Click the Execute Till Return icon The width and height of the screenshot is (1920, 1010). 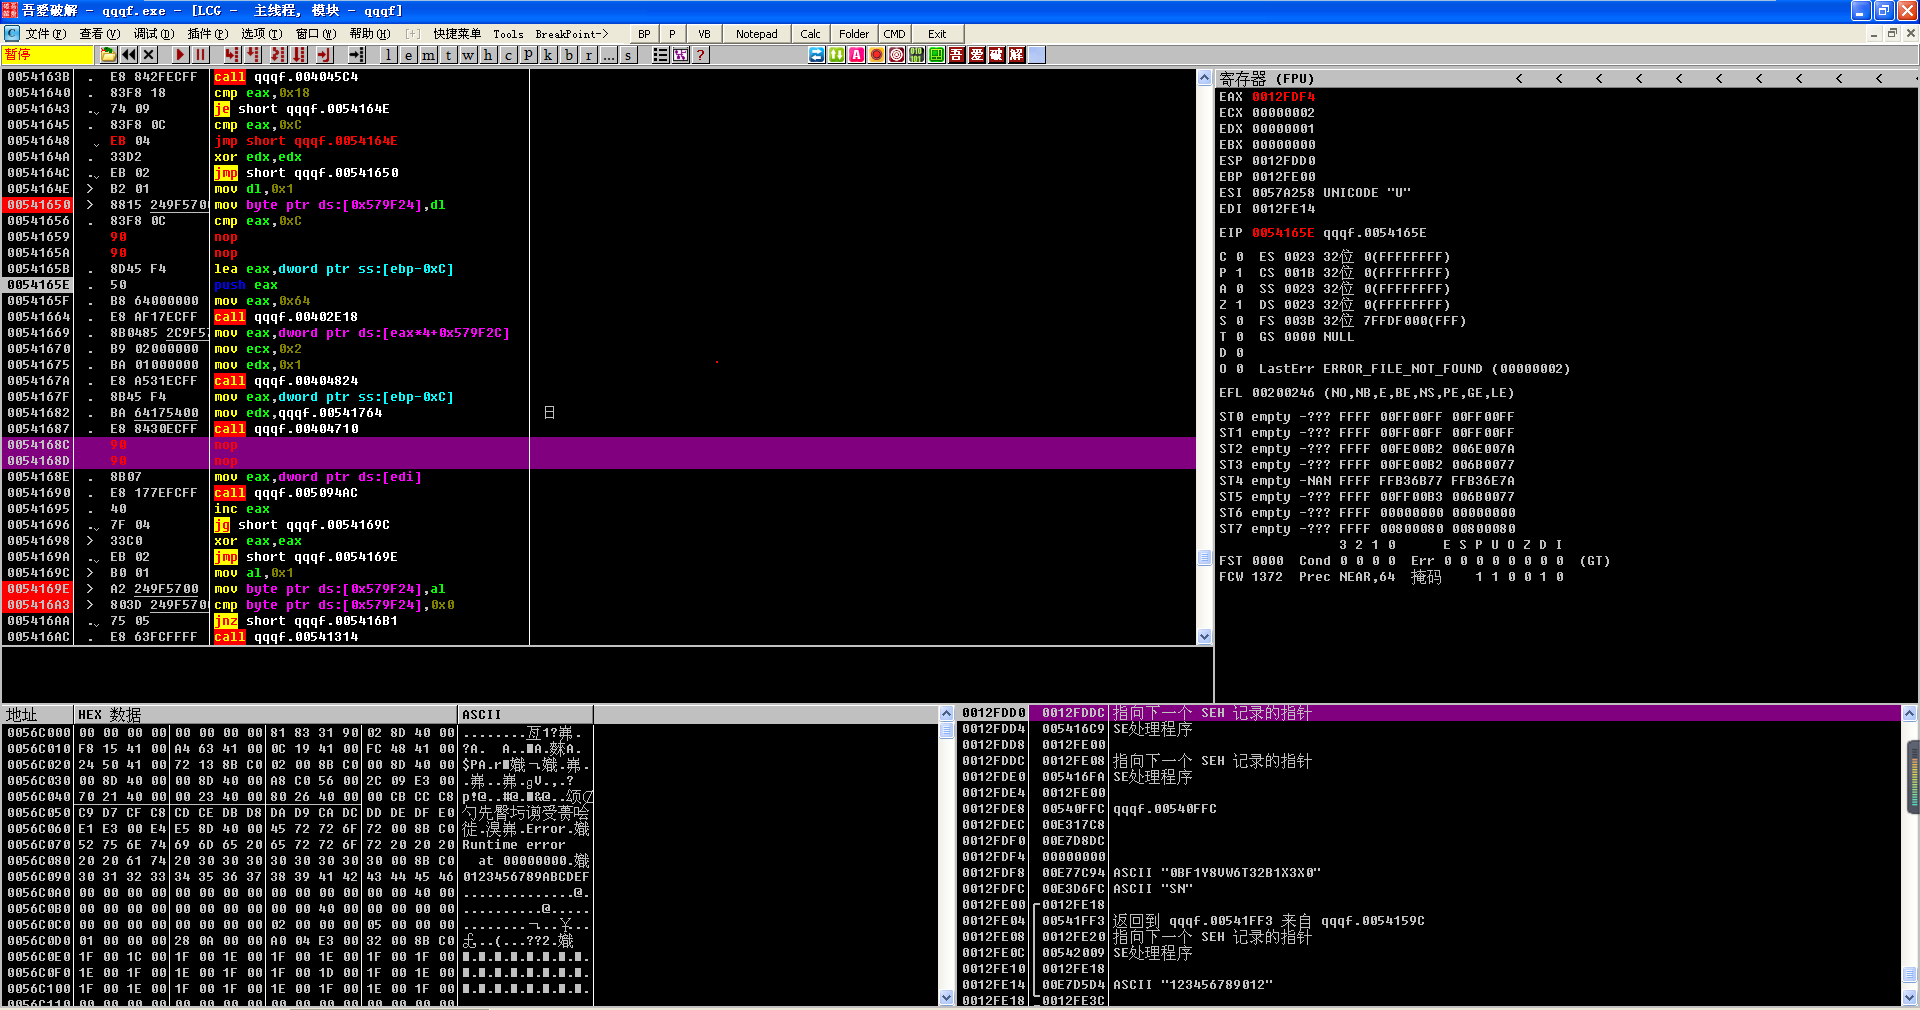tap(324, 55)
